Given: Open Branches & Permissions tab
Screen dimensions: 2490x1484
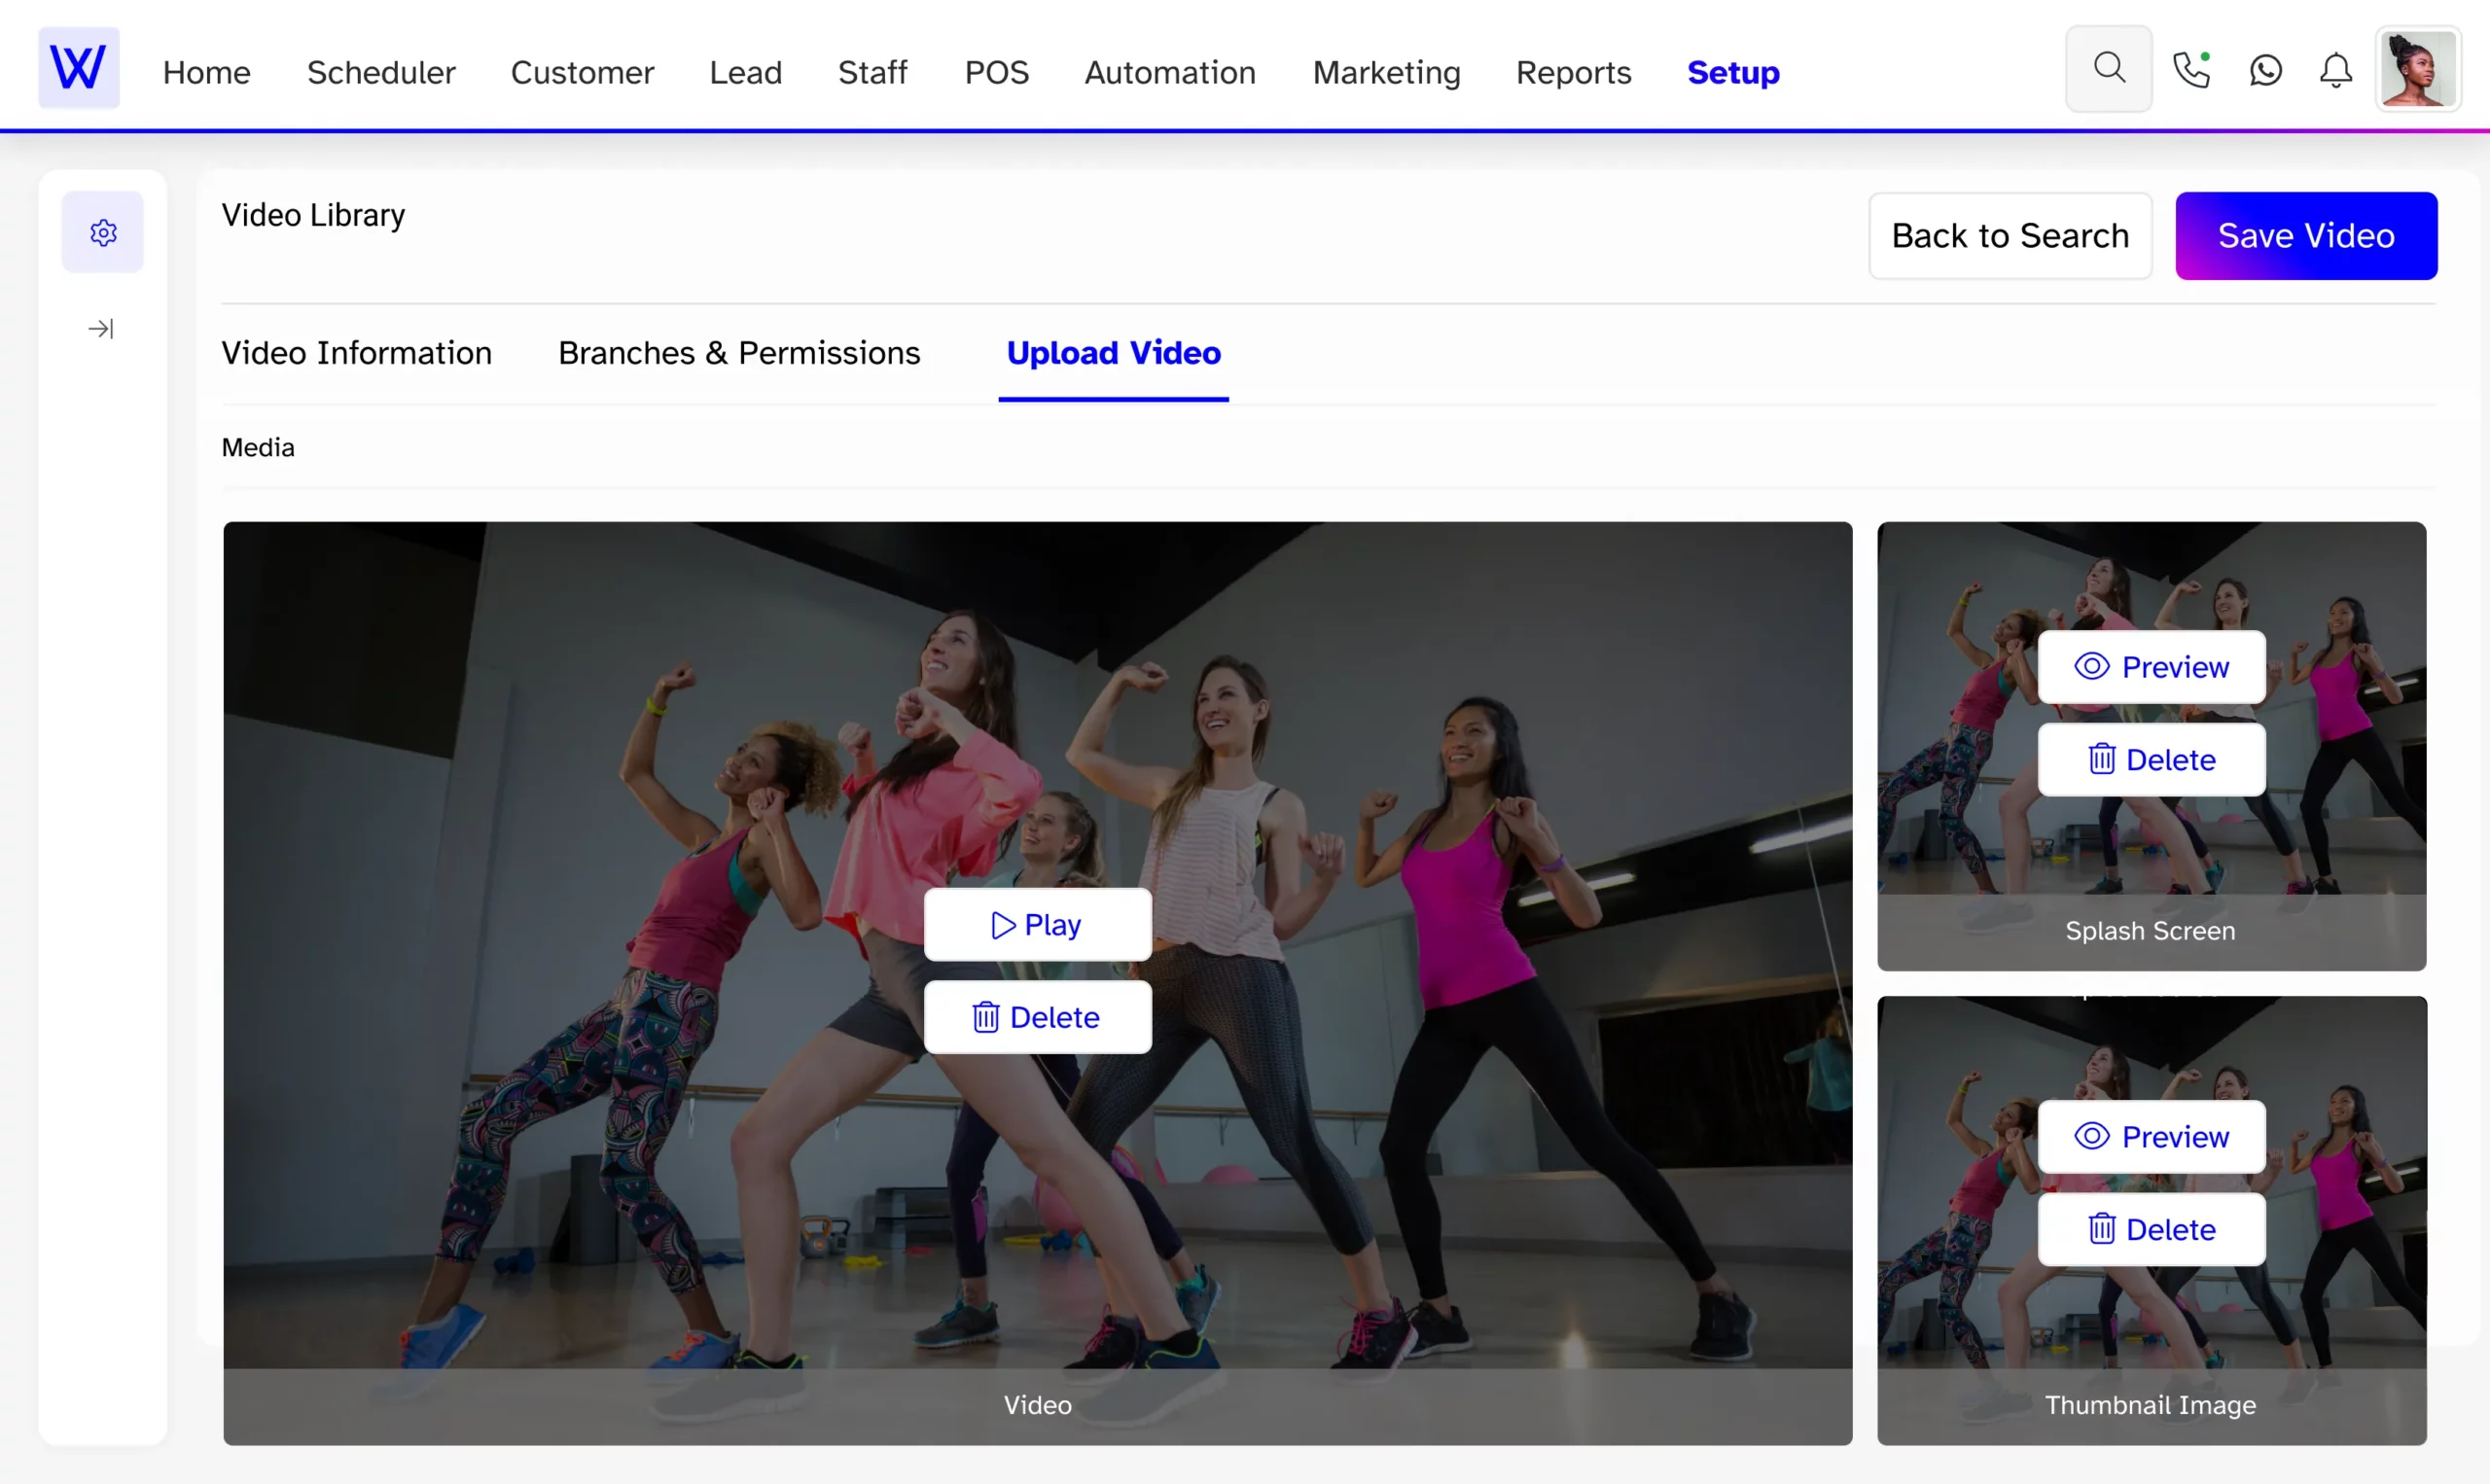Looking at the screenshot, I should [739, 353].
